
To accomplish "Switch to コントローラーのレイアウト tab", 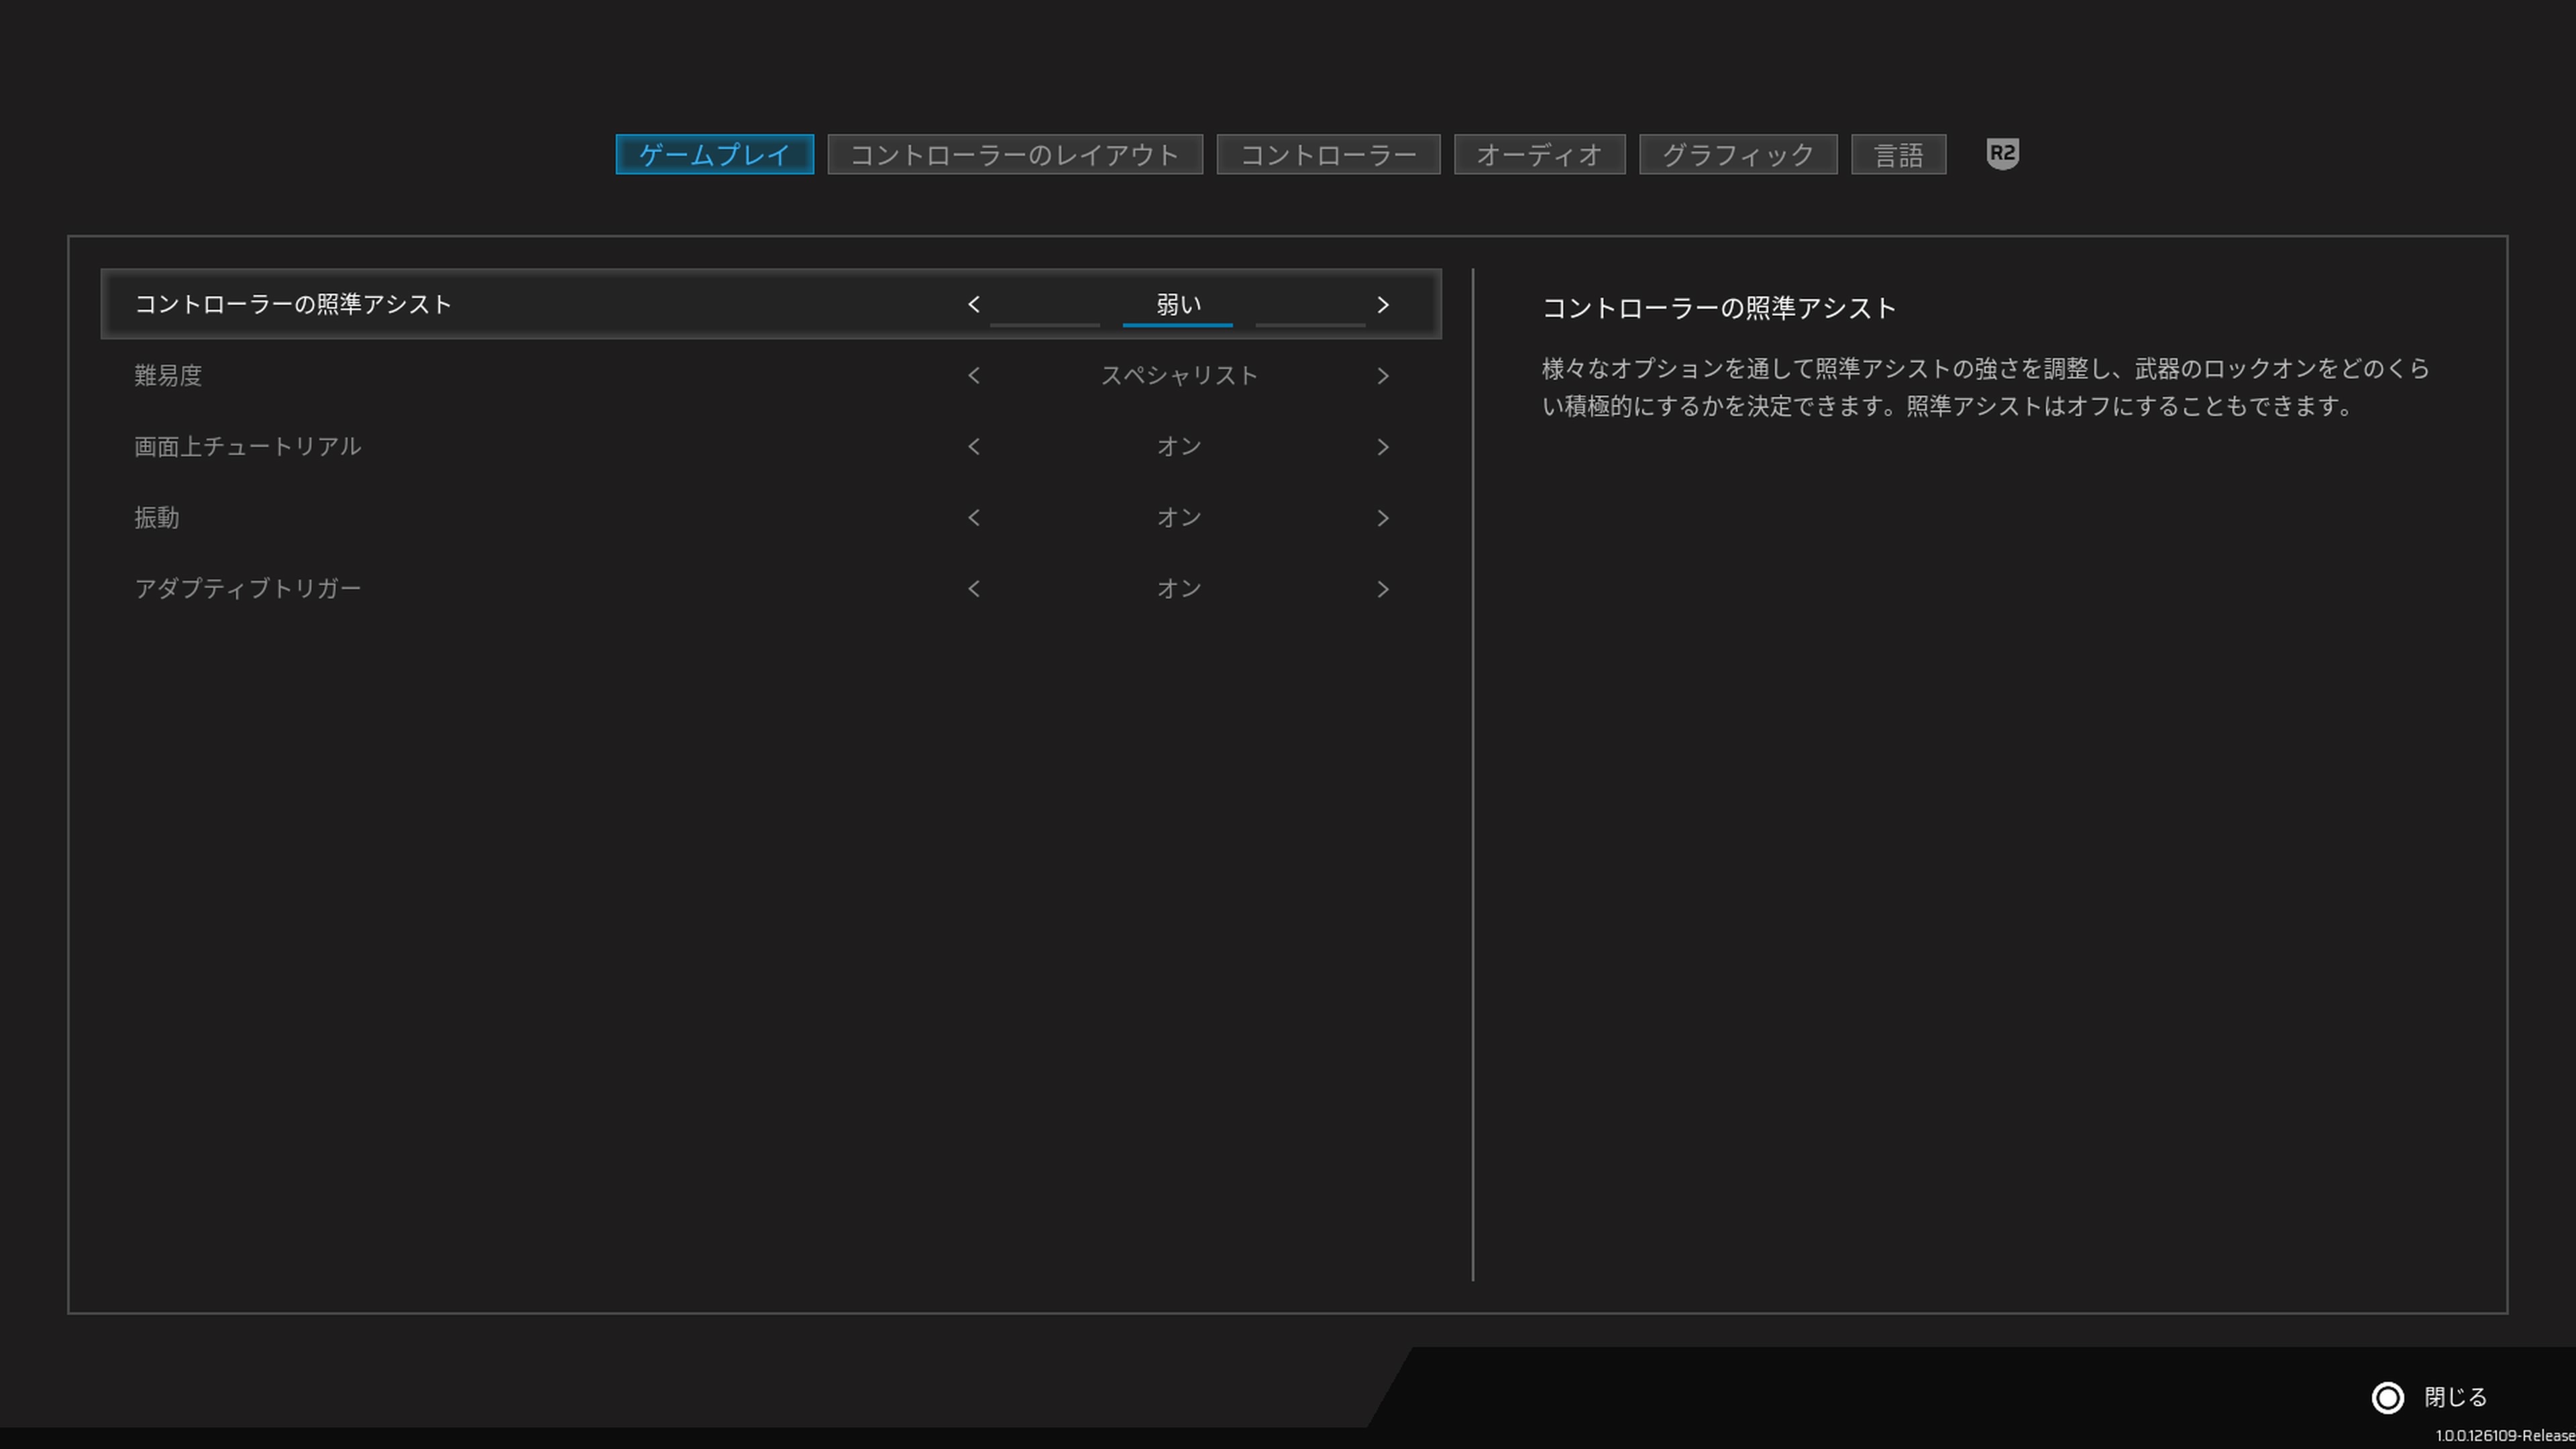I will coord(1014,155).
